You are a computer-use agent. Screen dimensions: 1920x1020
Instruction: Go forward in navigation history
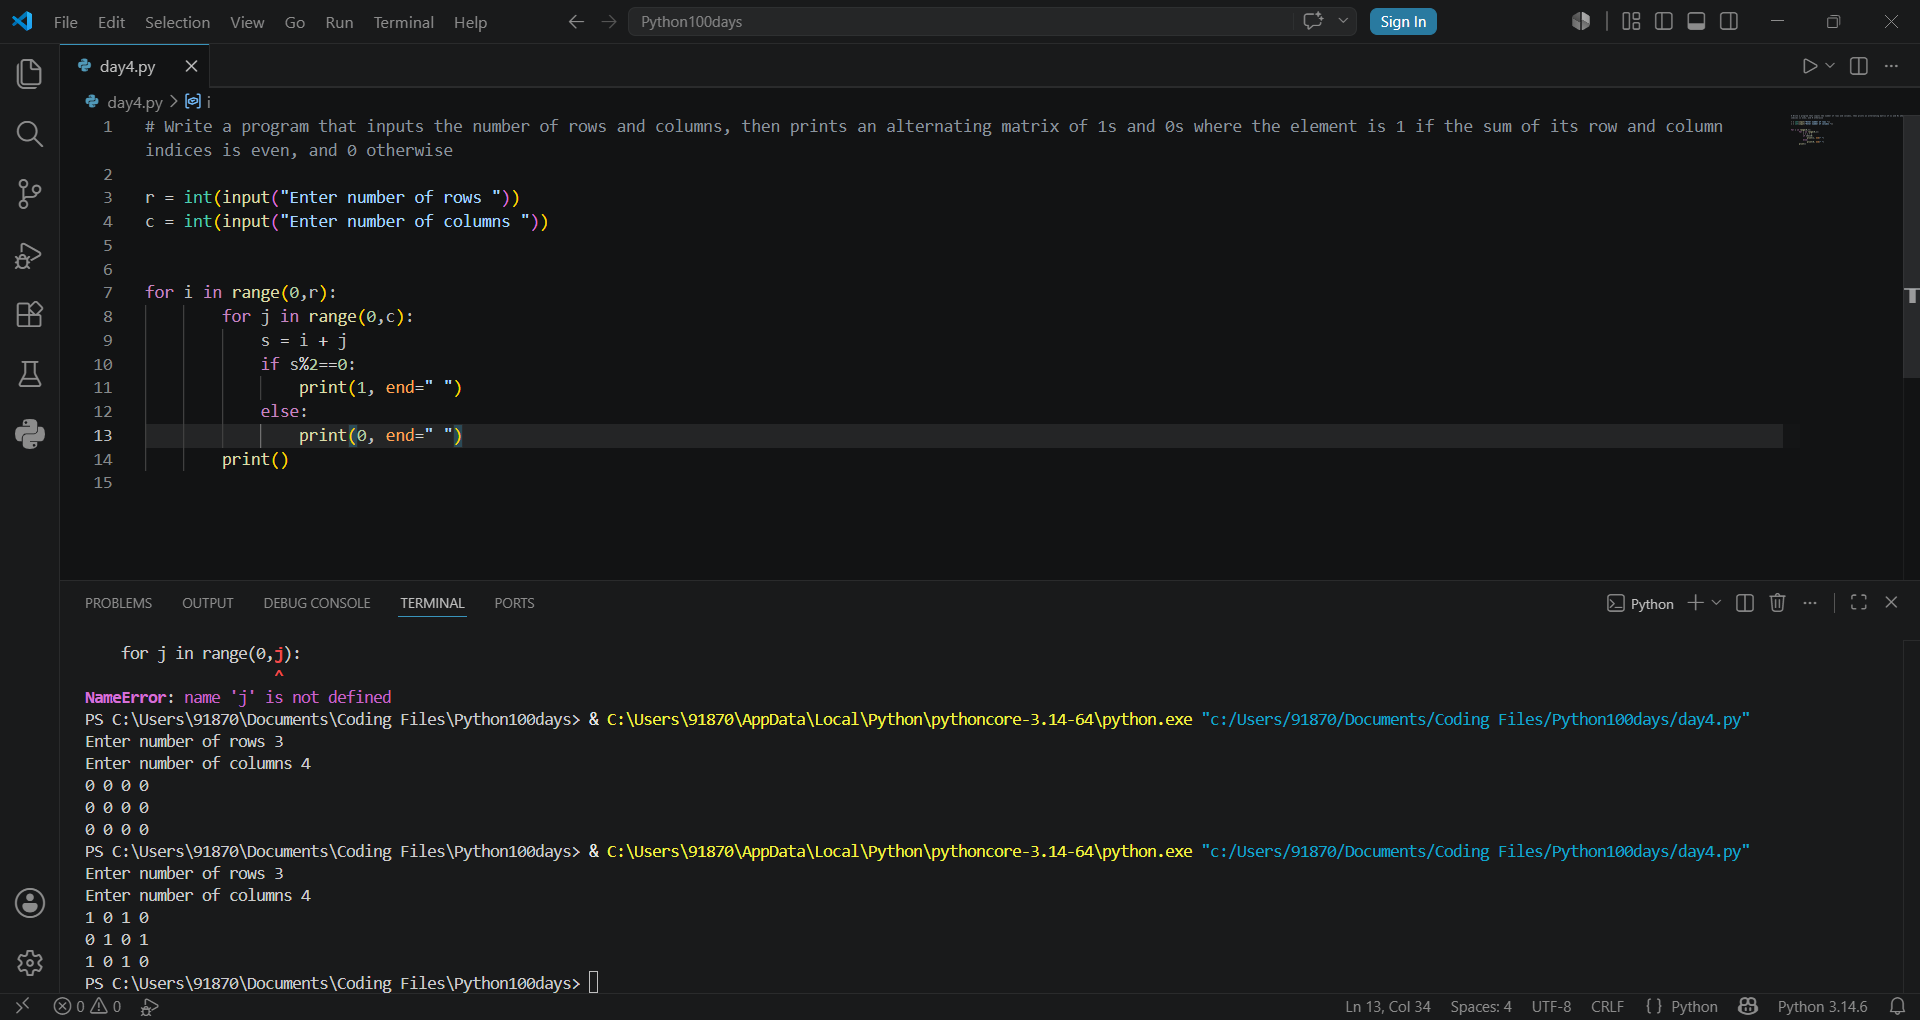[x=609, y=22]
